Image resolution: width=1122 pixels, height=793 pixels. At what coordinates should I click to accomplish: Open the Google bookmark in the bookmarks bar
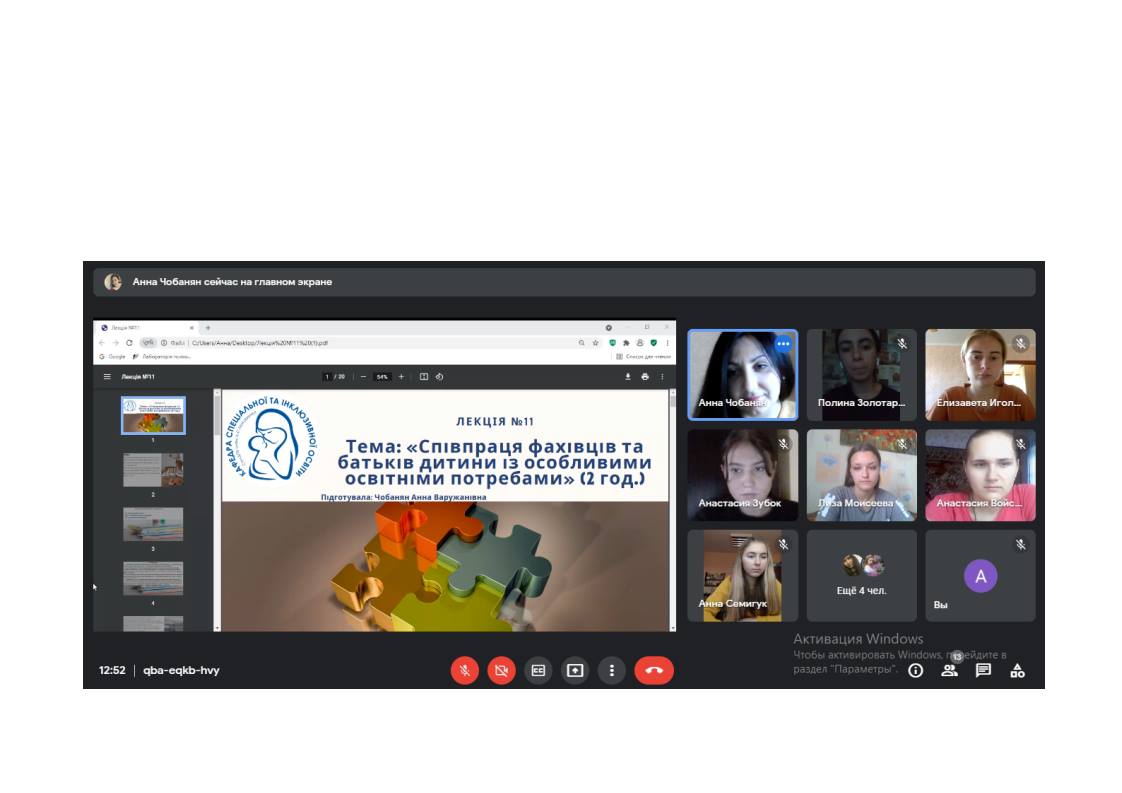coord(113,356)
